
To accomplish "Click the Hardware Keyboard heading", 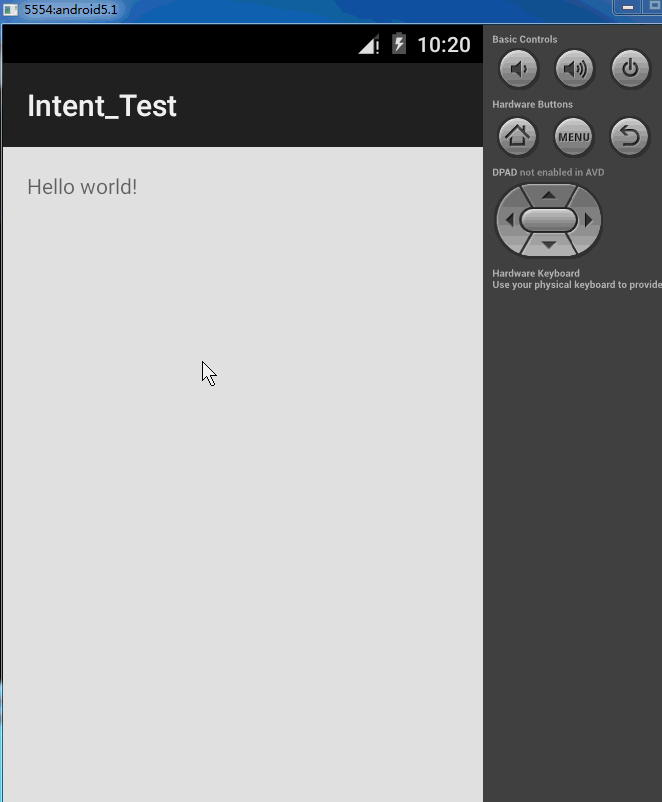I will (x=536, y=273).
